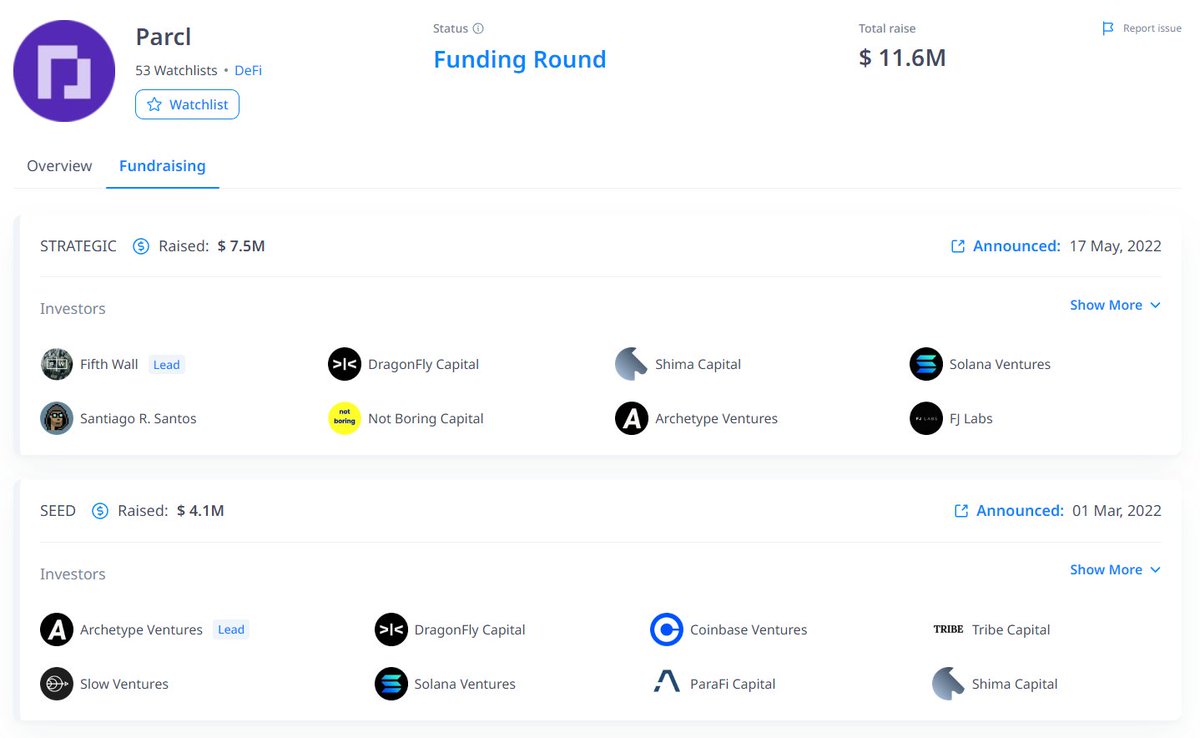The width and height of the screenshot is (1200, 738).
Task: Click the ParaFi Capital logo icon
Action: [x=667, y=683]
